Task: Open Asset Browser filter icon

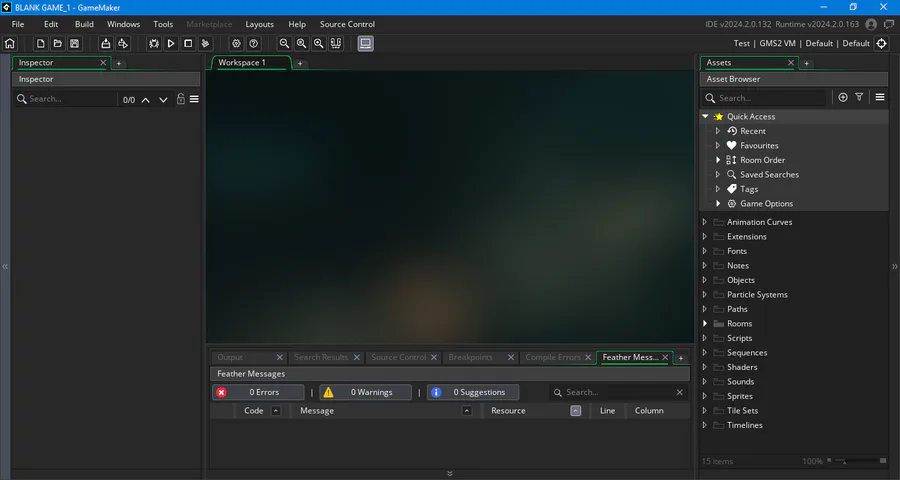Action: click(x=859, y=98)
